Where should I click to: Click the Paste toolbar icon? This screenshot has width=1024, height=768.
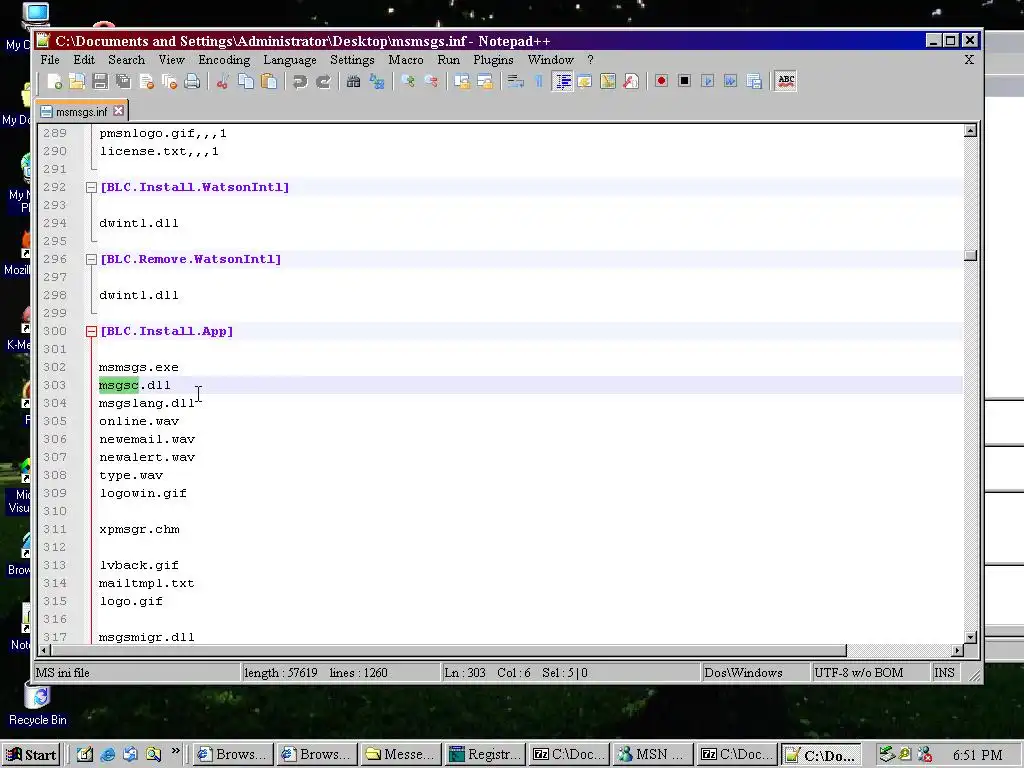coord(268,82)
